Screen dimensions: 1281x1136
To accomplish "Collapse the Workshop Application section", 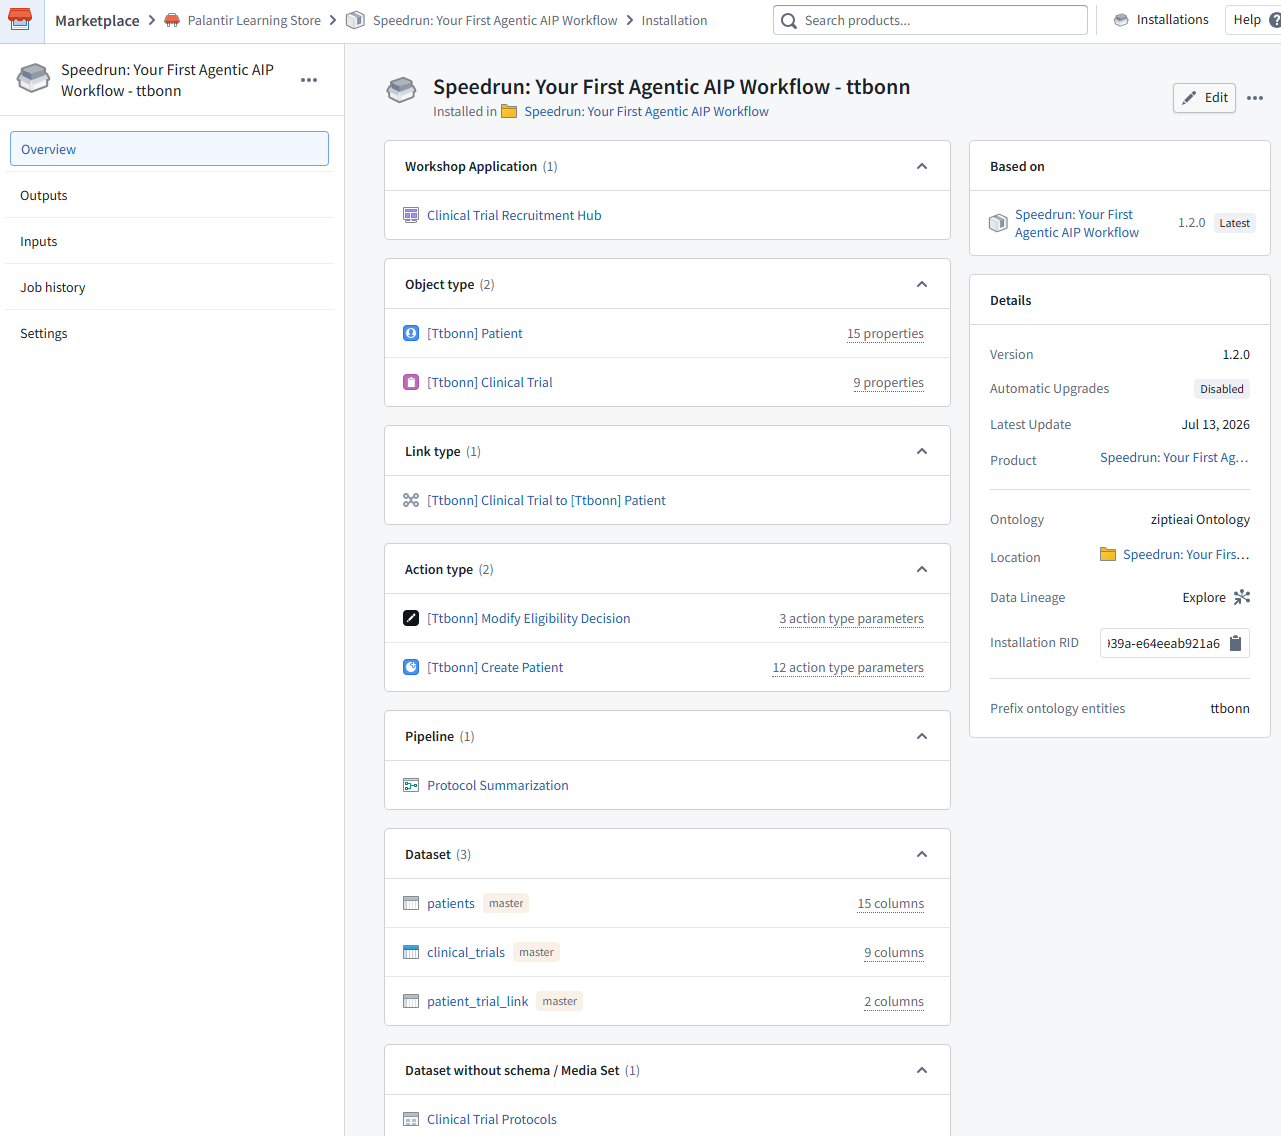I will tap(922, 166).
